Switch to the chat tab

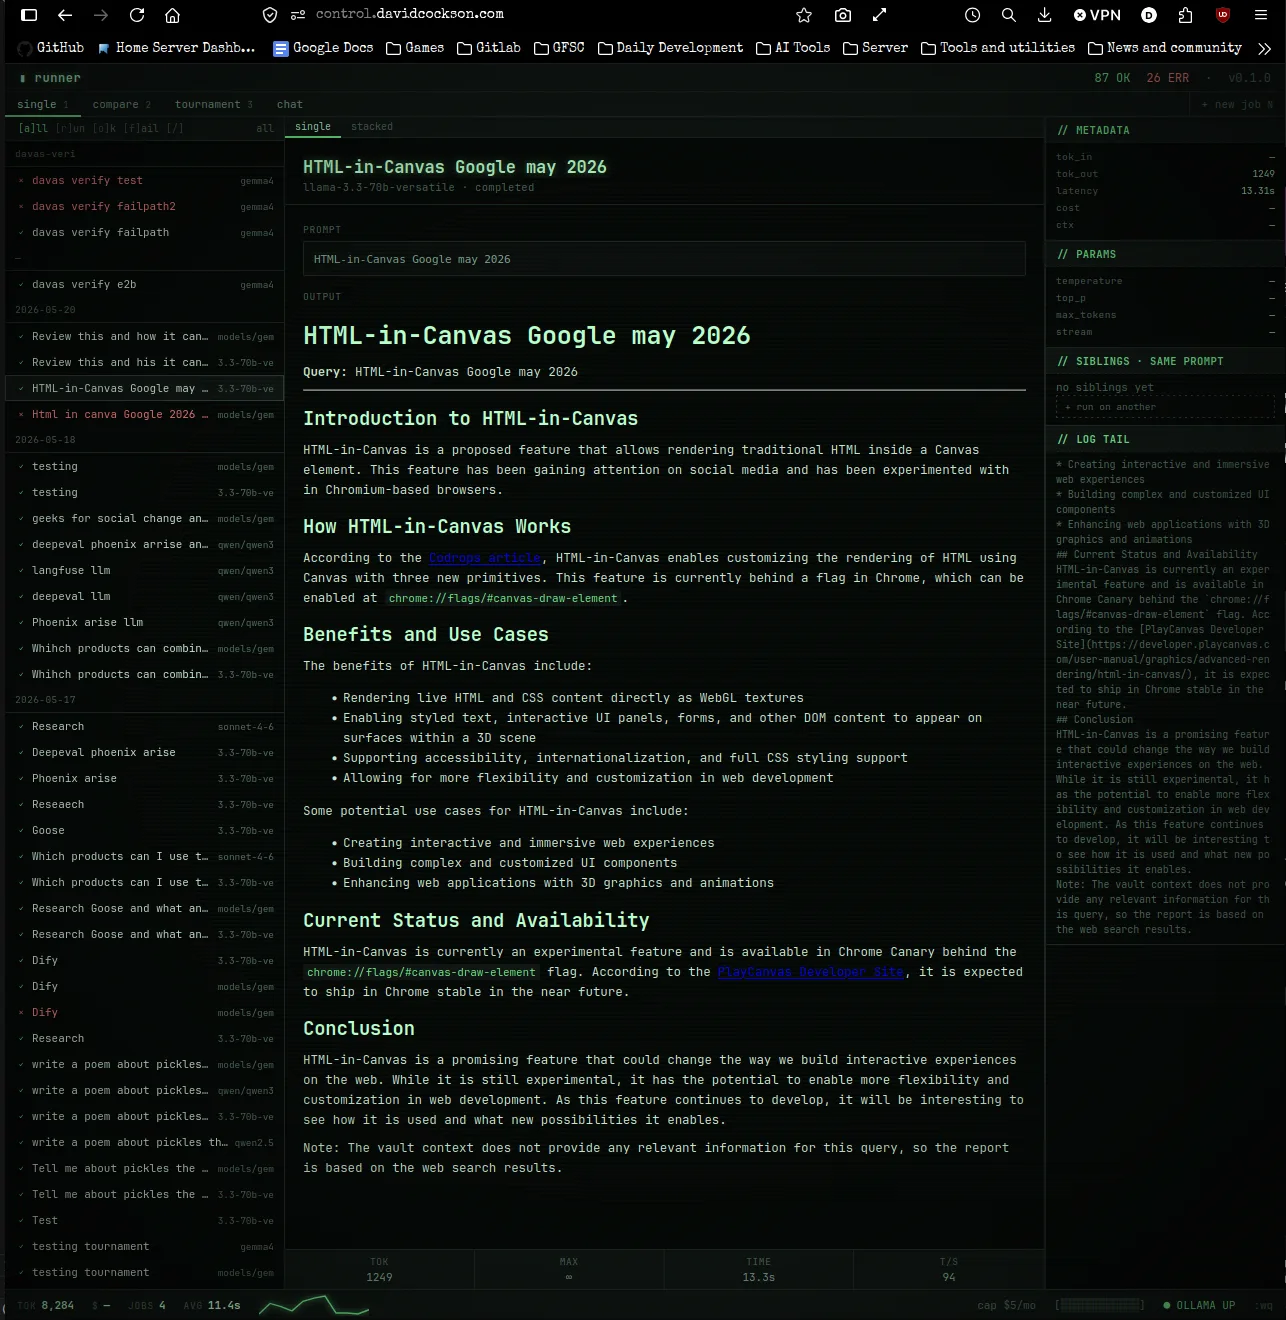click(x=290, y=104)
